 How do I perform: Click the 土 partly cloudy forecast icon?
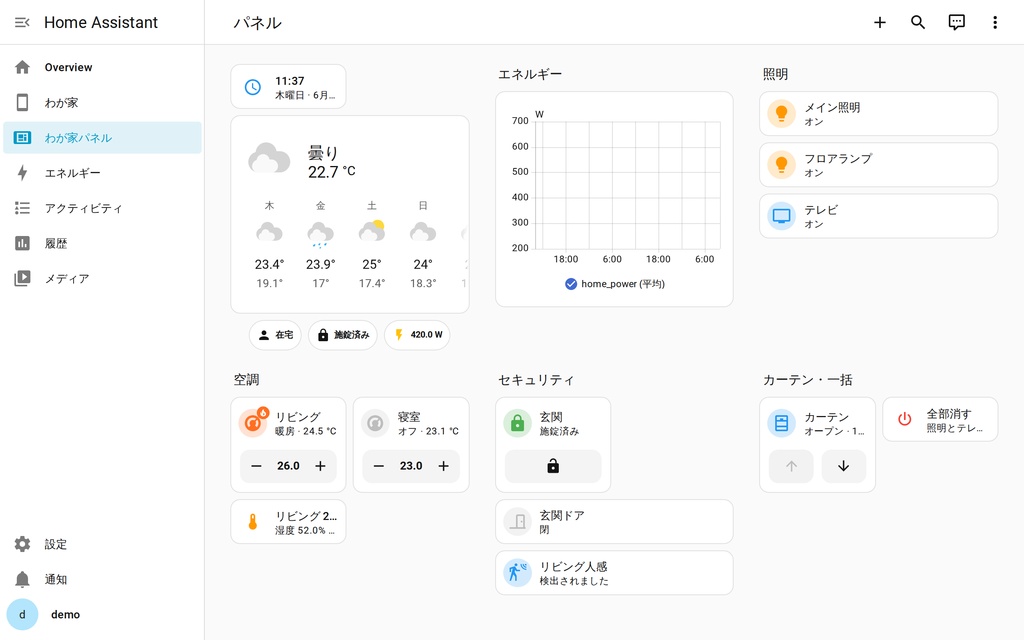tap(372, 231)
